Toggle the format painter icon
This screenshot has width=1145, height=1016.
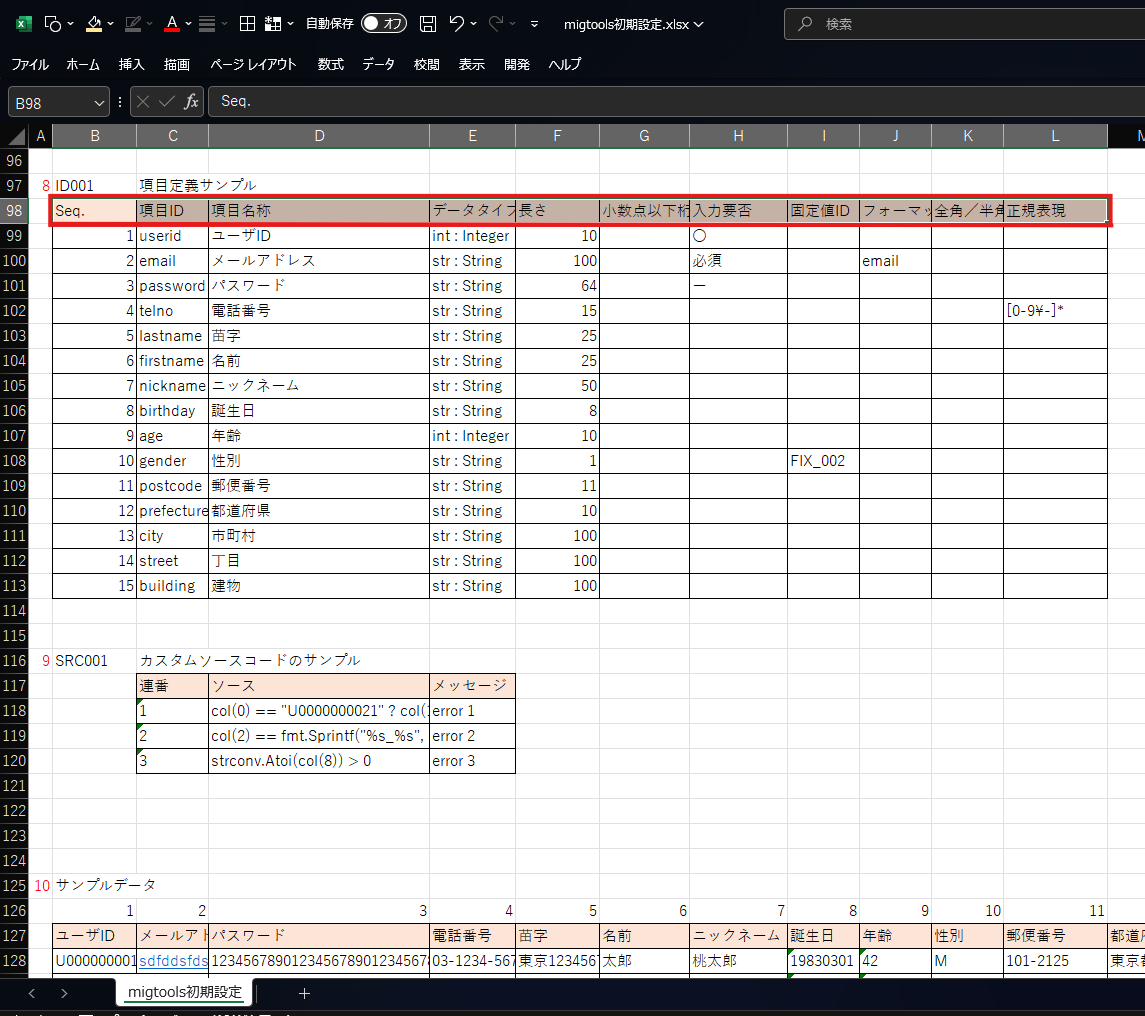[x=131, y=24]
